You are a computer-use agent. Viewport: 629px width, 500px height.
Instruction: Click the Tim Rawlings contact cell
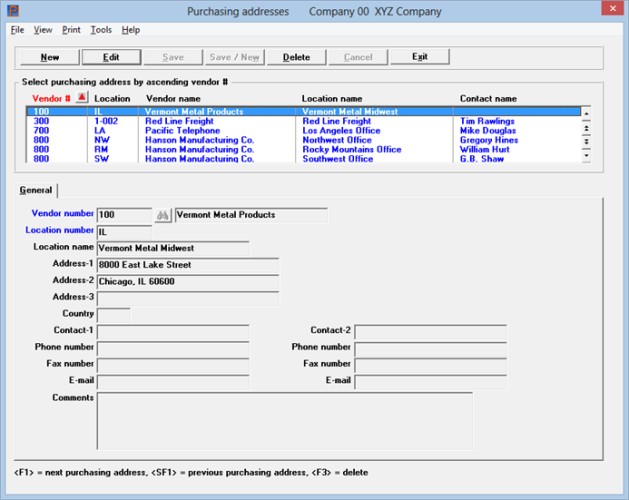pyautogui.click(x=487, y=121)
